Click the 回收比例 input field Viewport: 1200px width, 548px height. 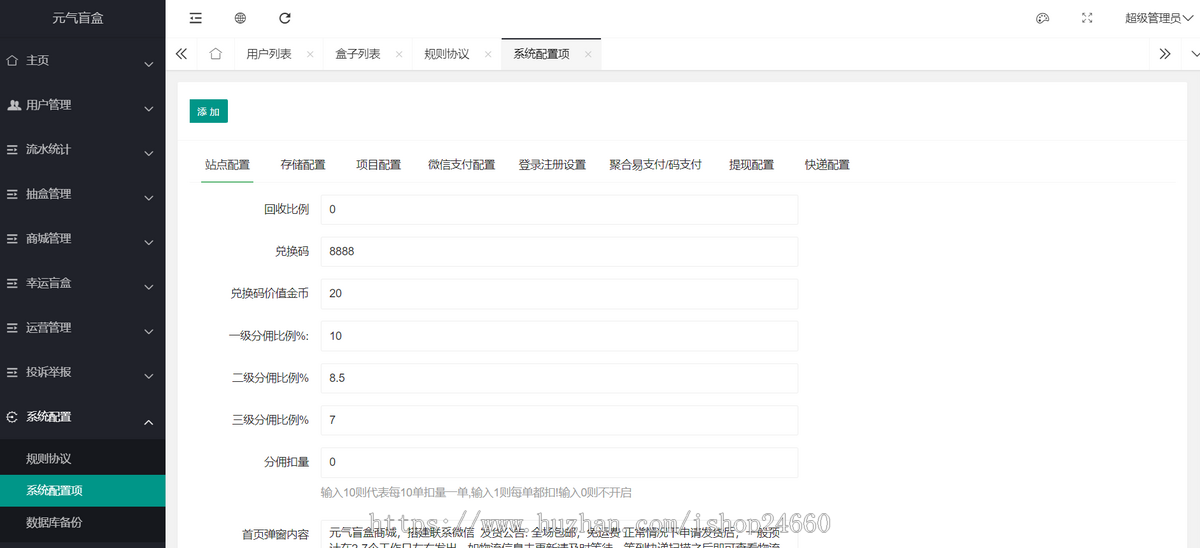click(559, 210)
